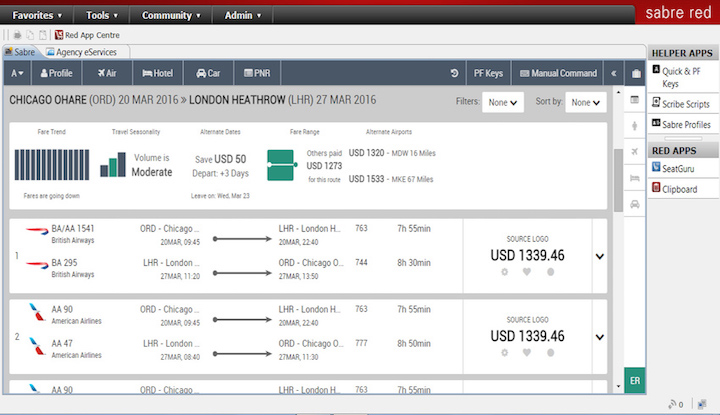Click the results scrollbar down arrow

point(618,386)
